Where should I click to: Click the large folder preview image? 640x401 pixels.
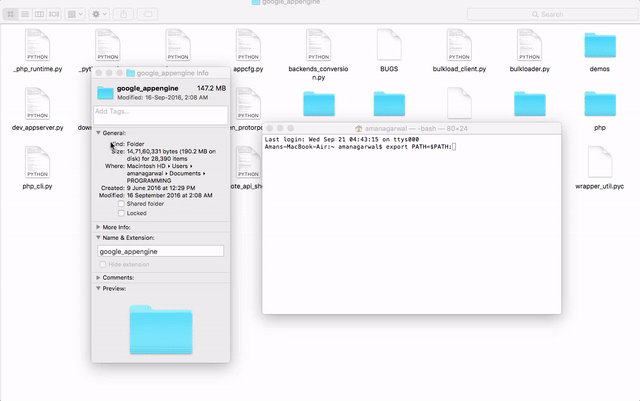[161, 330]
